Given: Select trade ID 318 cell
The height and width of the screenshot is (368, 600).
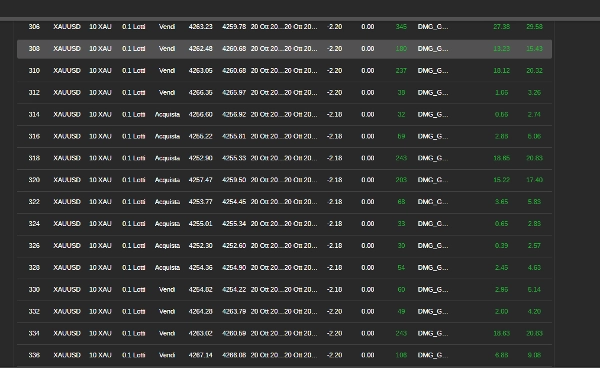Looking at the screenshot, I should [34, 158].
